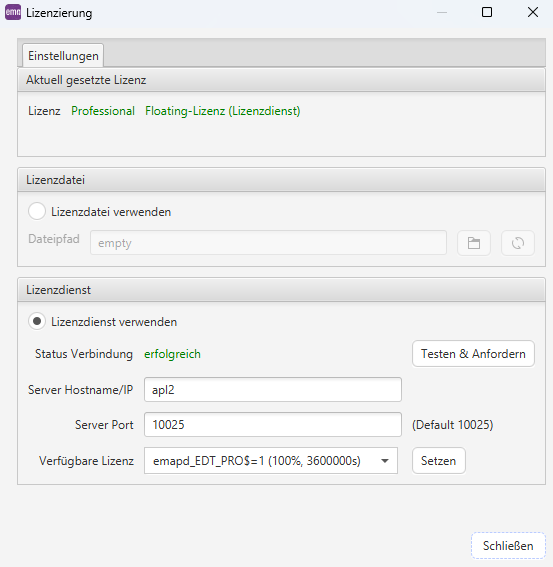Click the refresh icon beside the file path
The width and height of the screenshot is (553, 567).
518,243
